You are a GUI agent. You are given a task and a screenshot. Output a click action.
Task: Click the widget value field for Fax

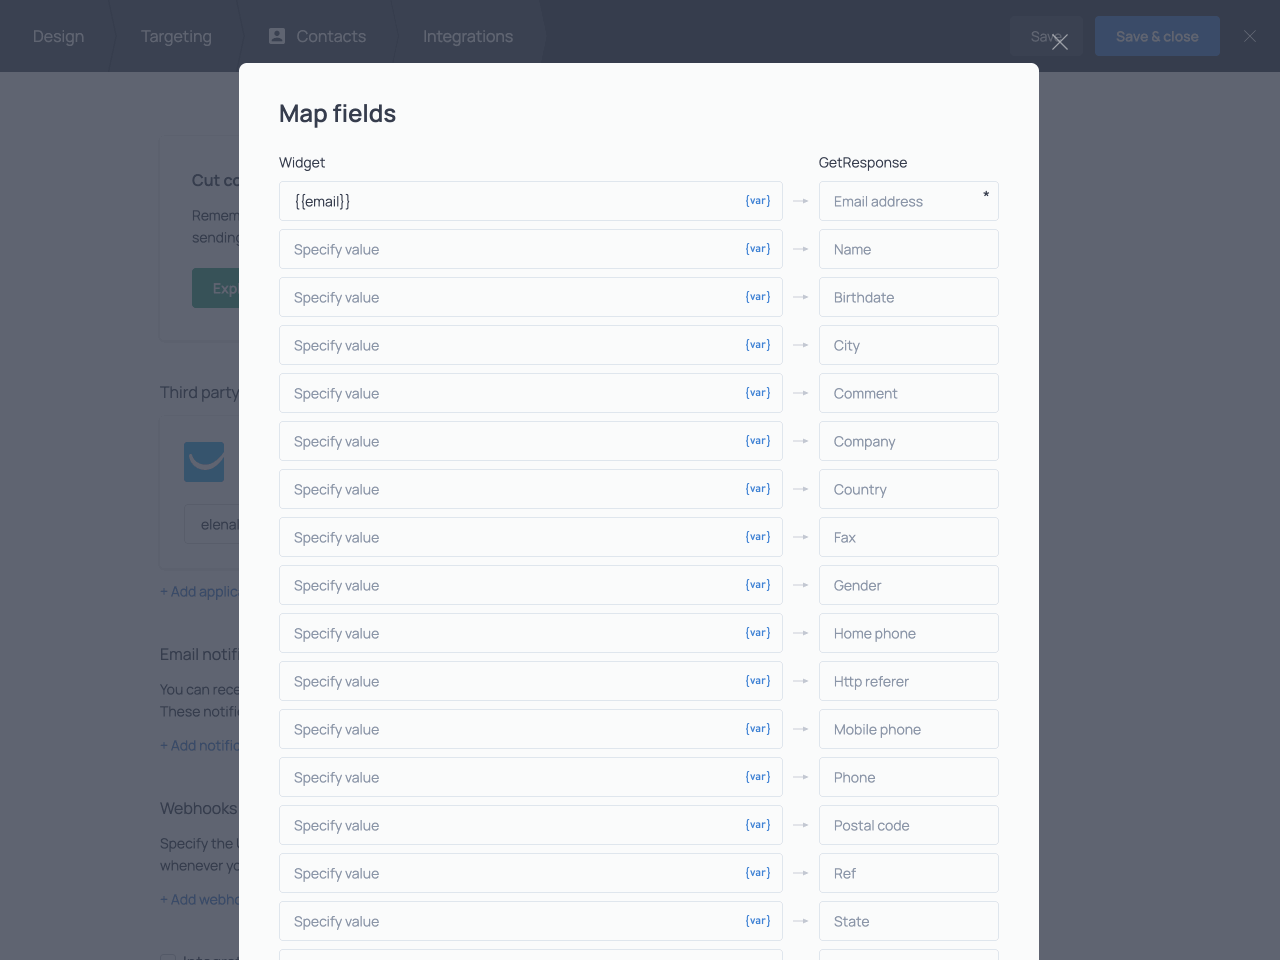[x=510, y=537]
